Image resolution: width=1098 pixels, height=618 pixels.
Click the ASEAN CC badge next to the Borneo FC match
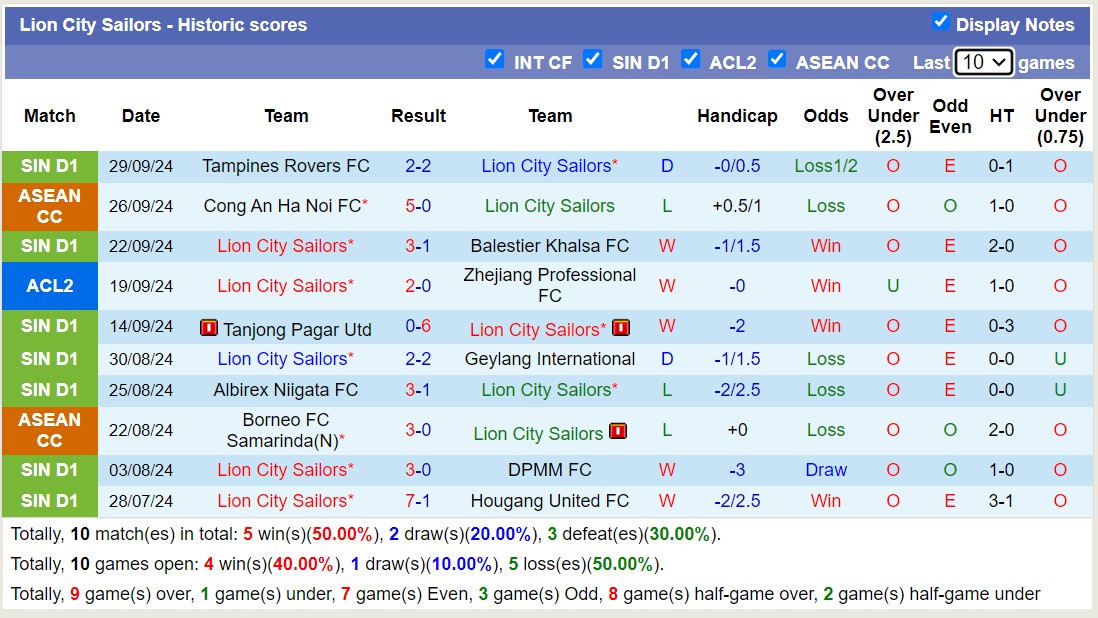click(x=49, y=431)
